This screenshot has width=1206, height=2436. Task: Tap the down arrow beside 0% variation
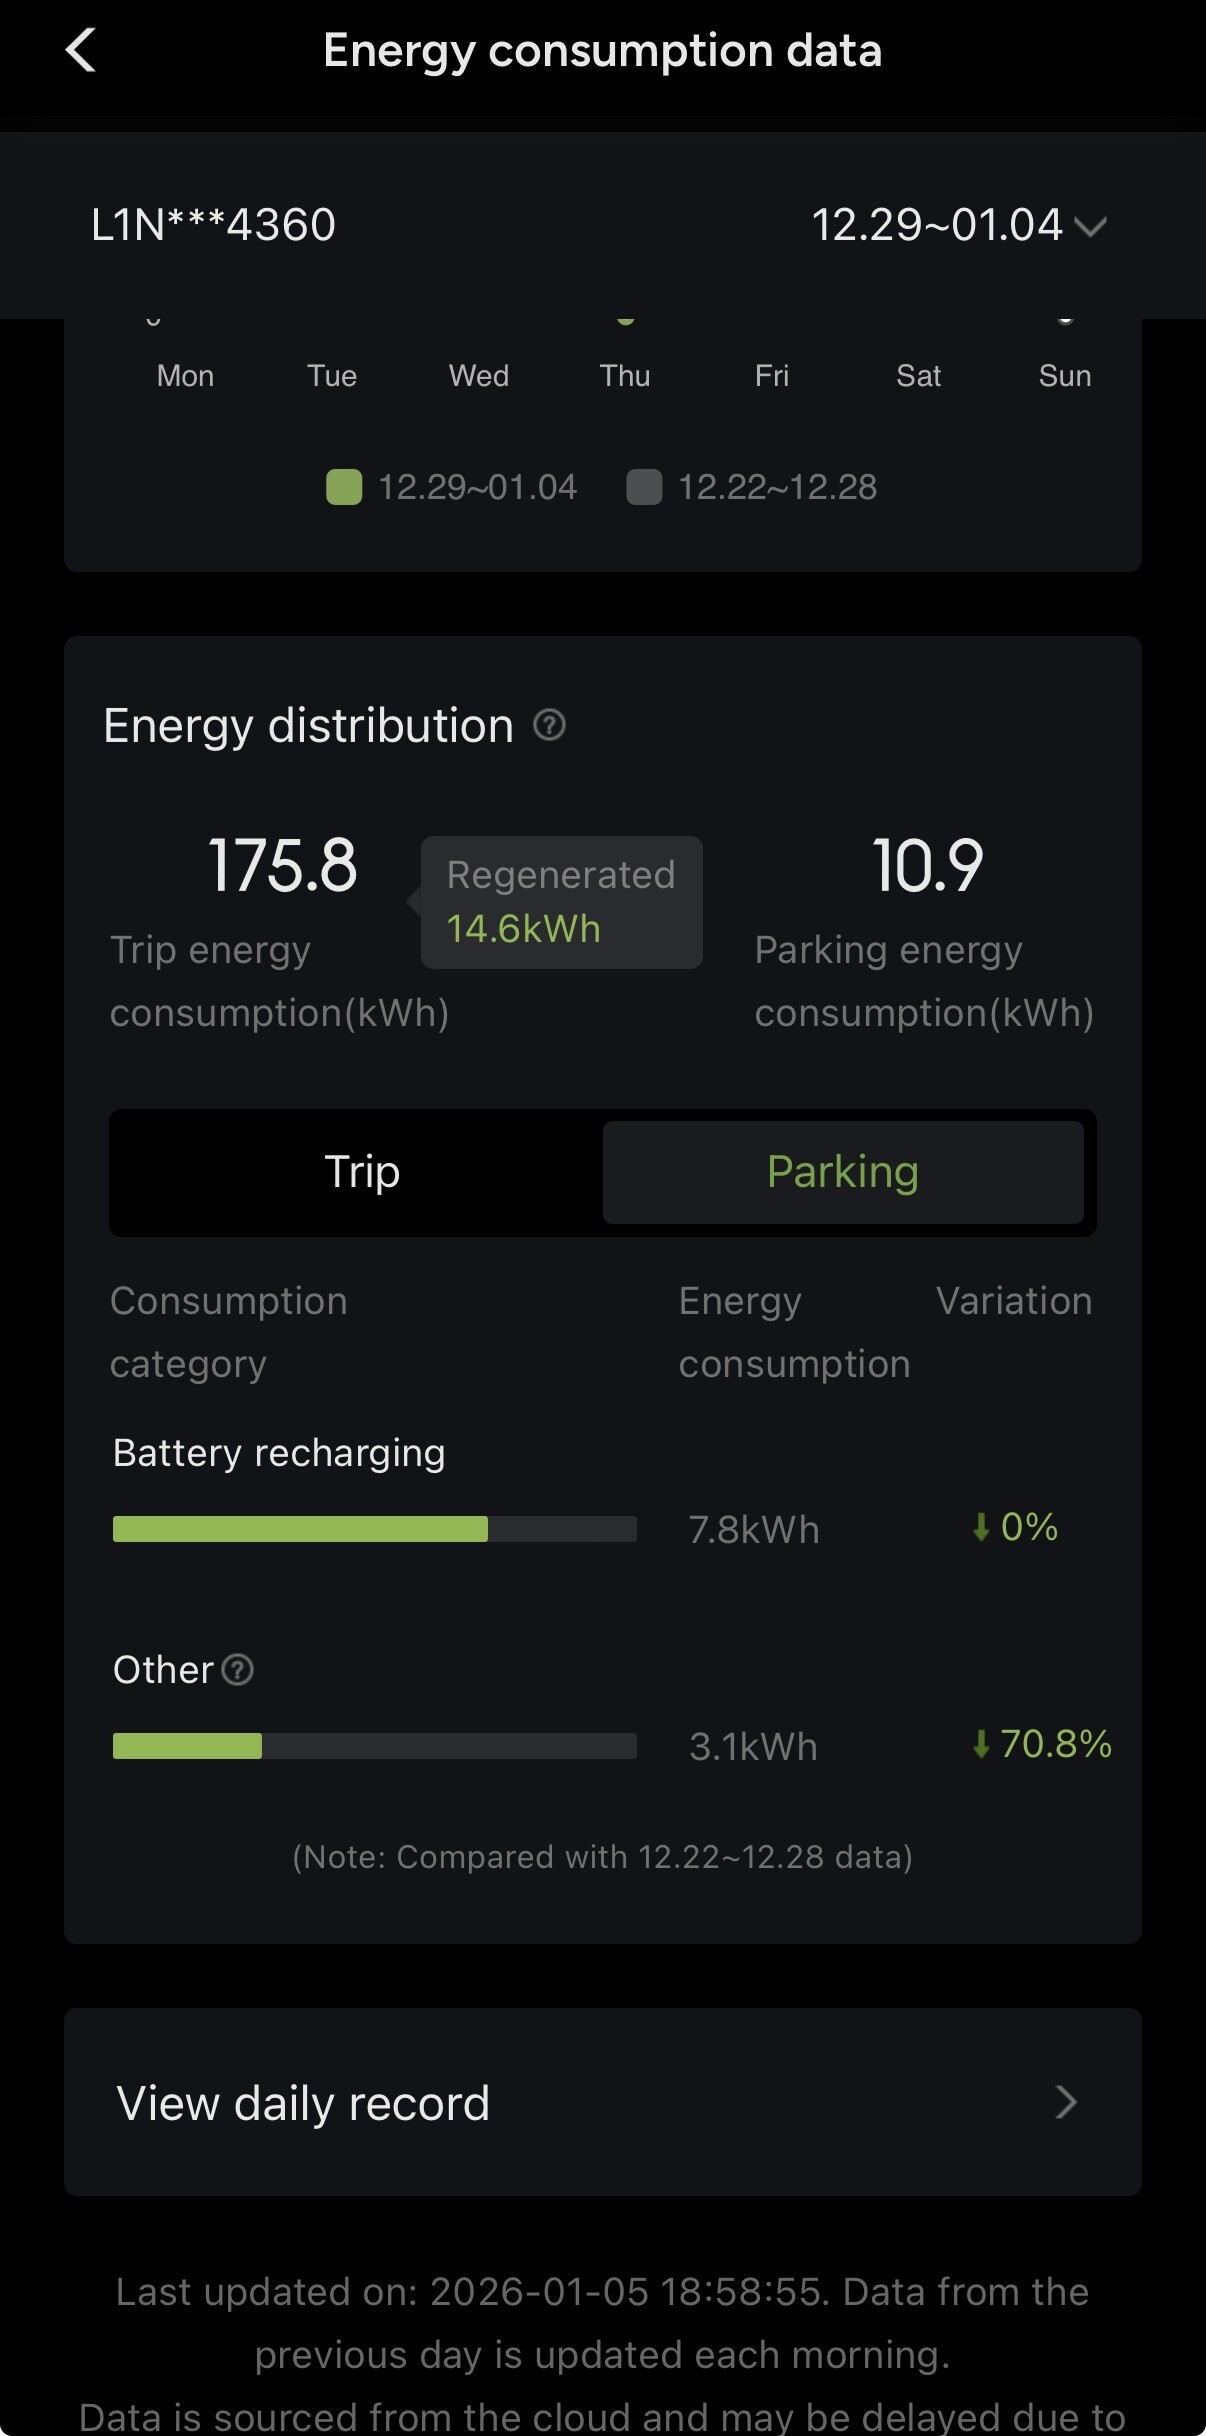[981, 1527]
